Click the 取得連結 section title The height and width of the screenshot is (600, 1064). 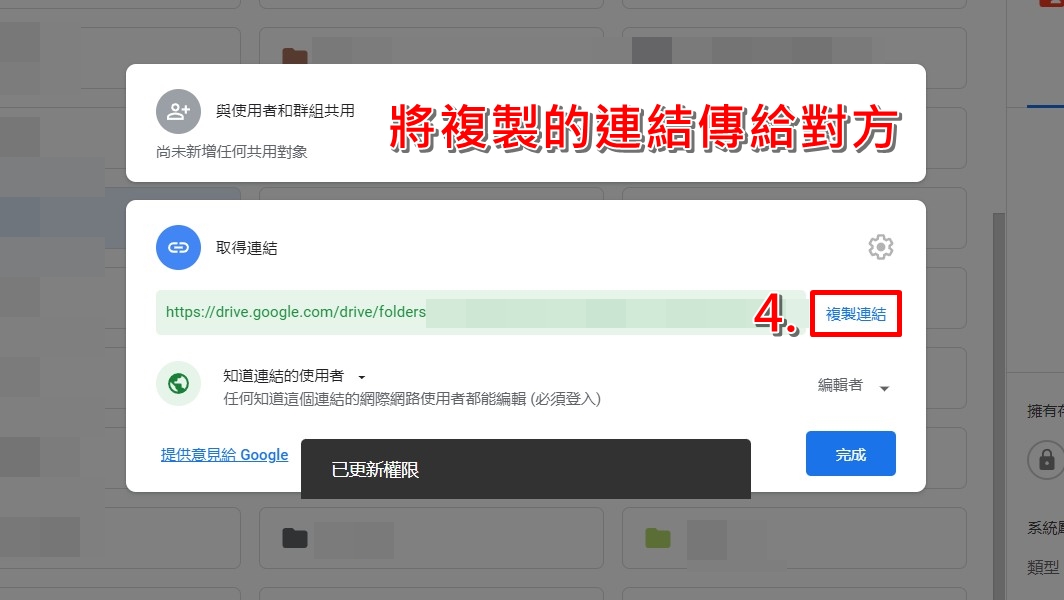(246, 248)
